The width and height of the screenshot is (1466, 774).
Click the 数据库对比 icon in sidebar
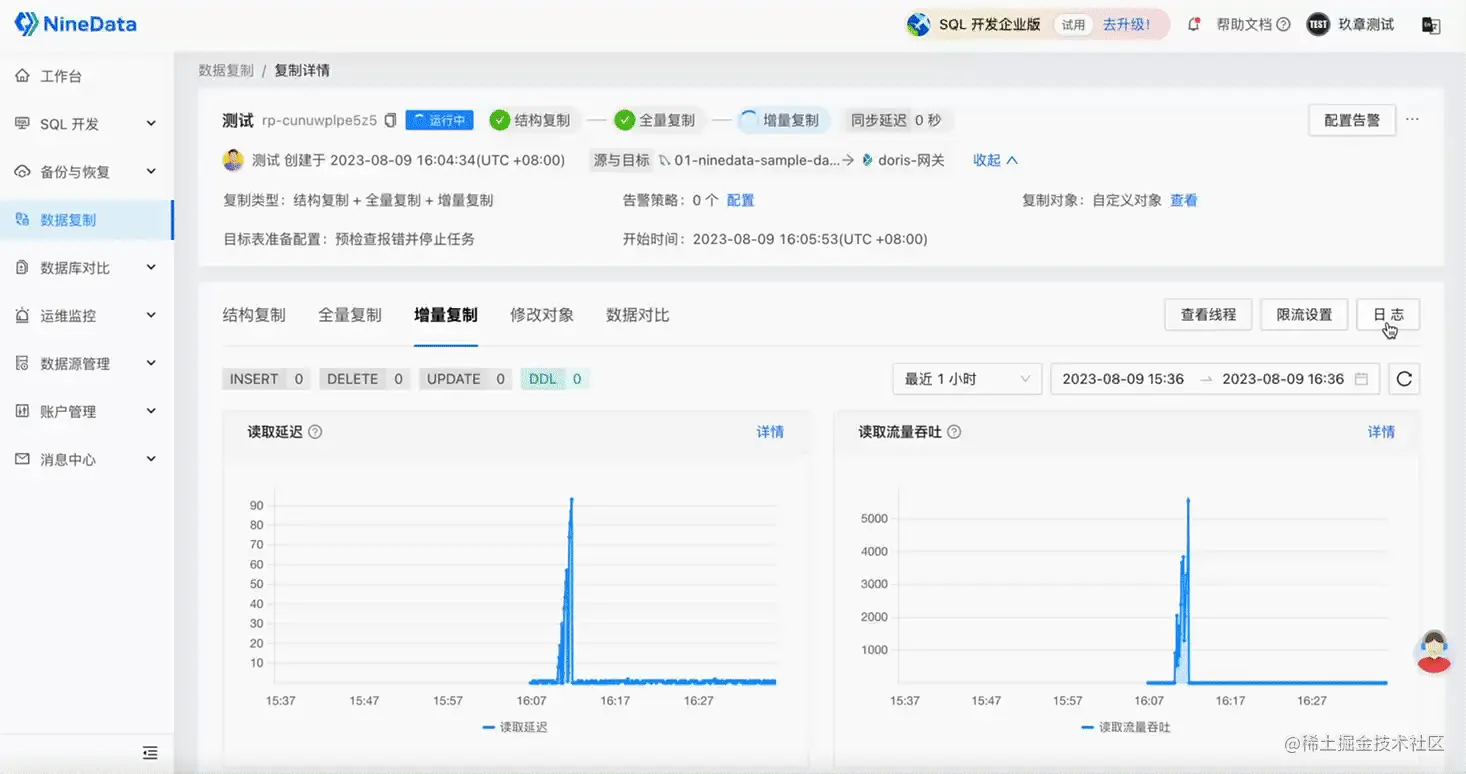coord(22,268)
